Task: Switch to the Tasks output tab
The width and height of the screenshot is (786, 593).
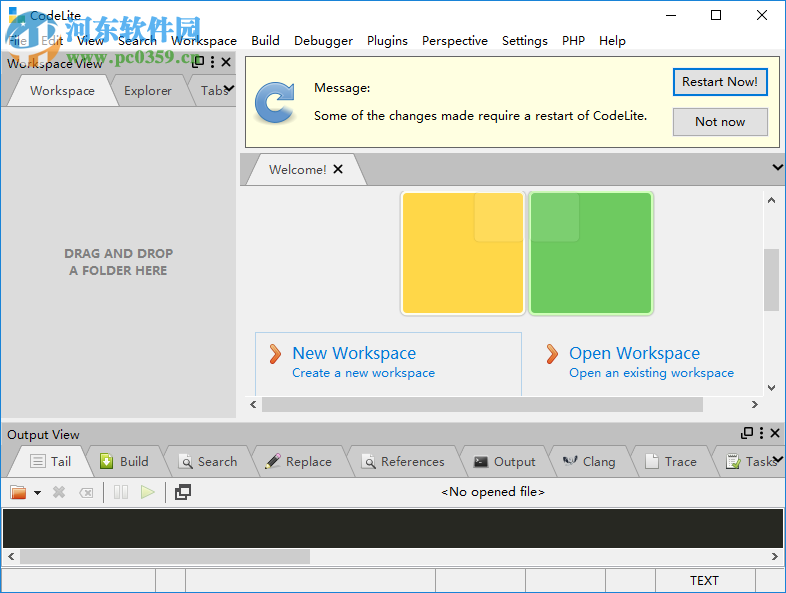Action: (751, 462)
